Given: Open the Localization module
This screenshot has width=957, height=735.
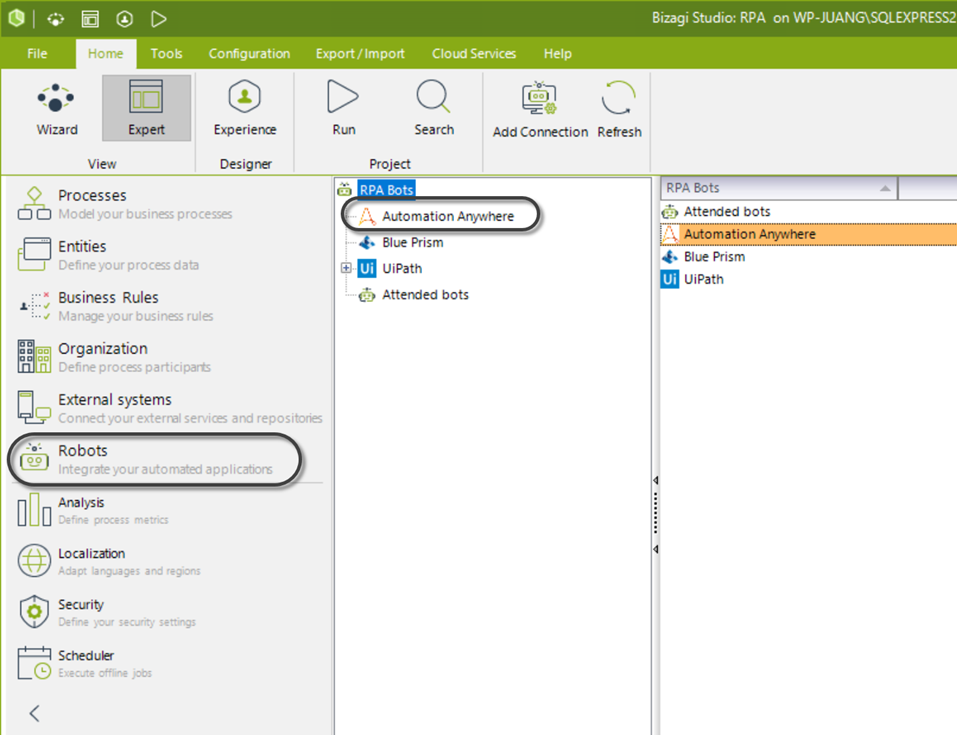Looking at the screenshot, I should (109, 561).
